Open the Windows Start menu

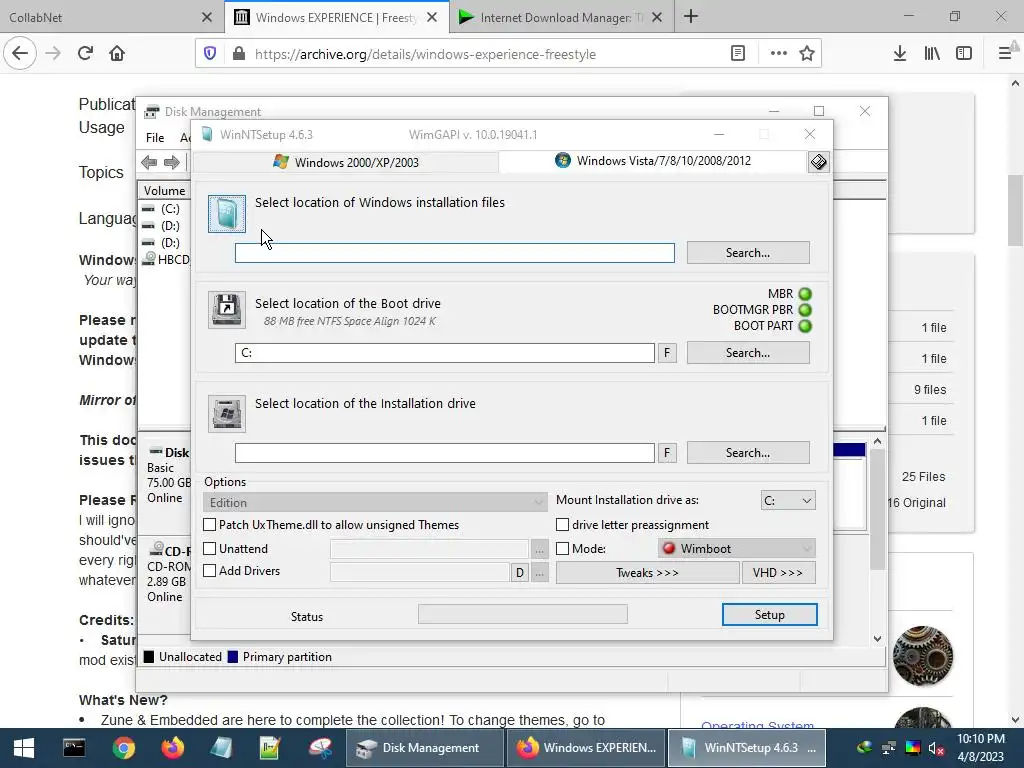(24, 748)
